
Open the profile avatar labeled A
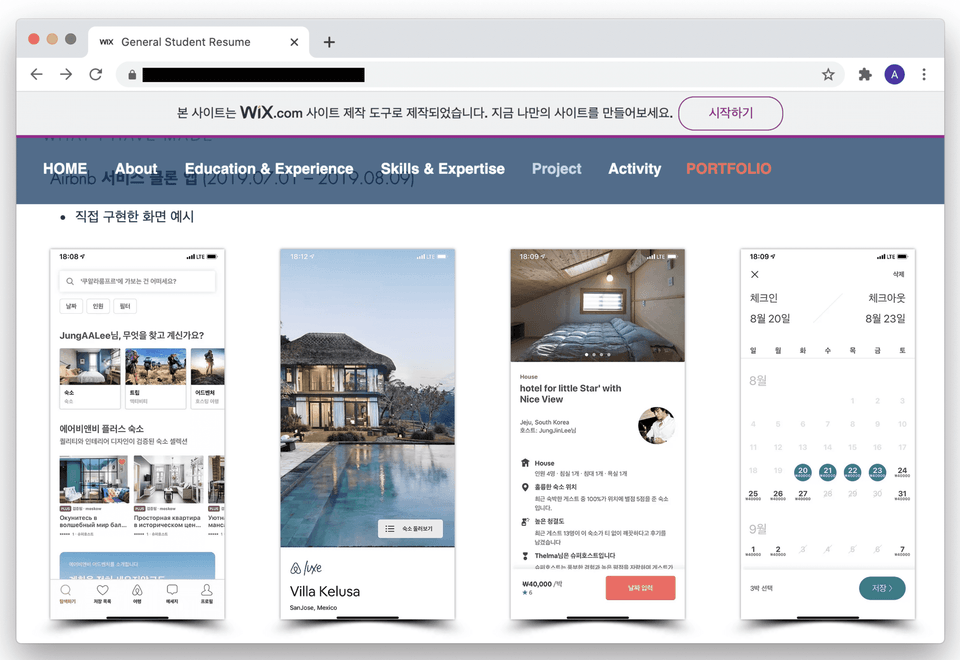(x=894, y=75)
